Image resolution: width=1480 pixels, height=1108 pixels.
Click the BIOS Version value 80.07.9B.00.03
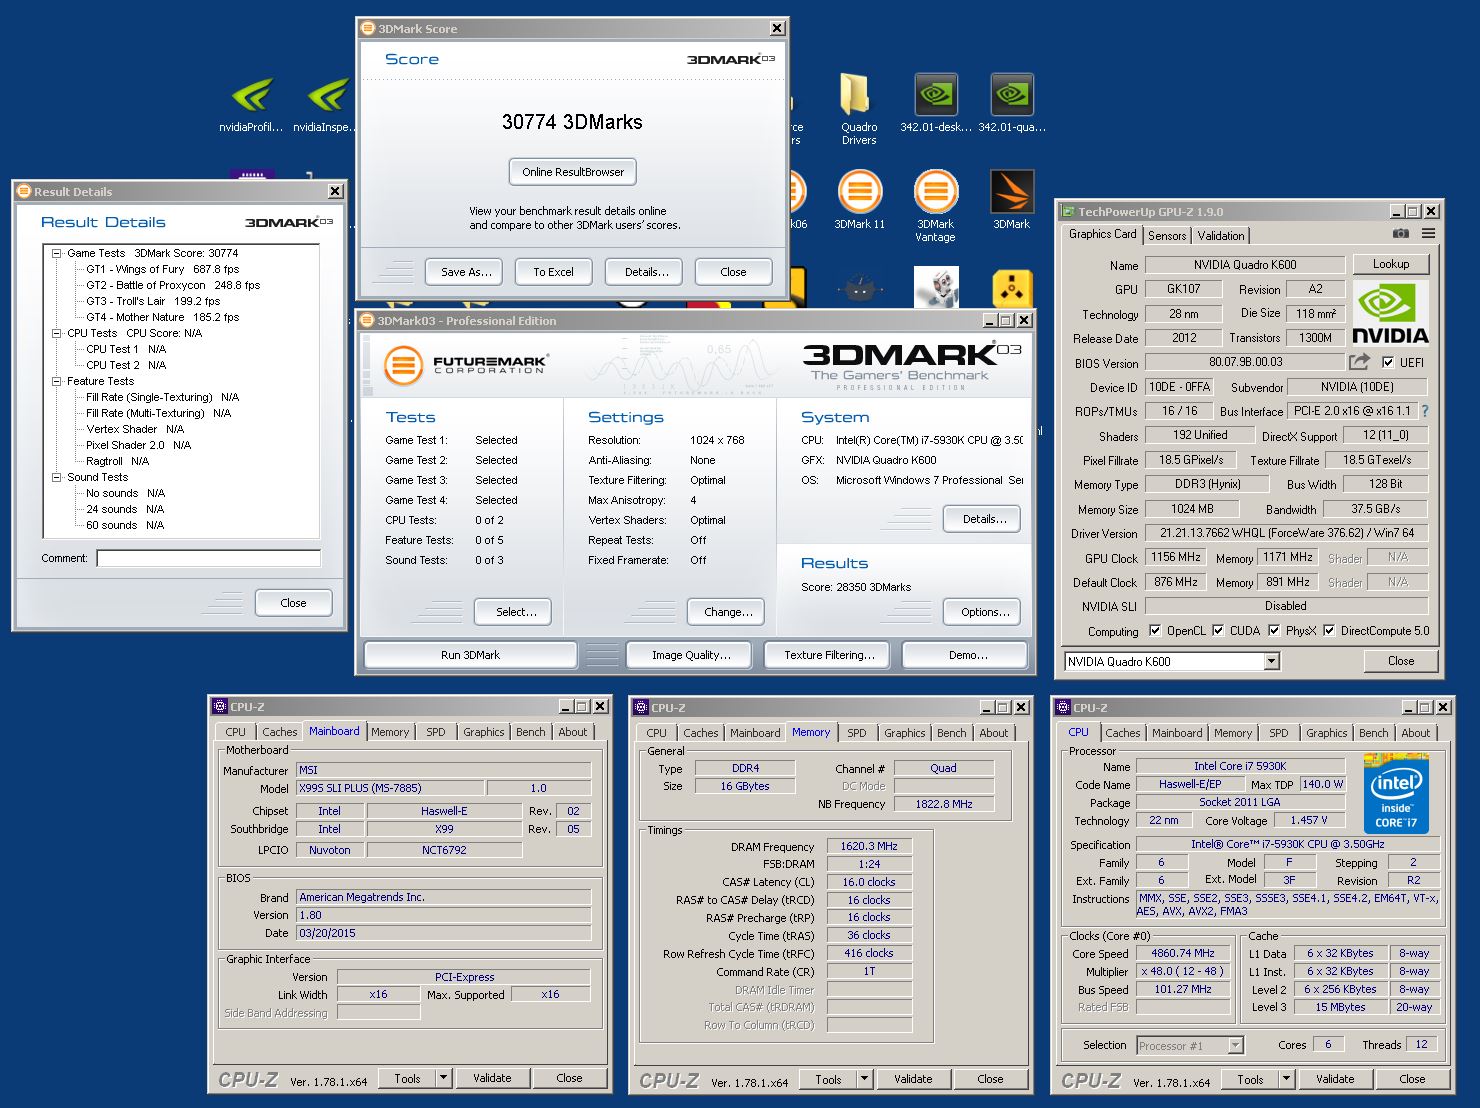click(x=1245, y=362)
